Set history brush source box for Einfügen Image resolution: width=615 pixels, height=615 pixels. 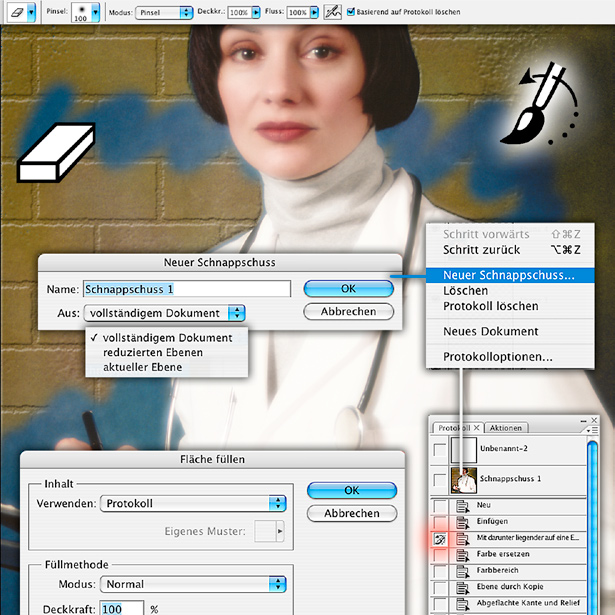(440, 522)
